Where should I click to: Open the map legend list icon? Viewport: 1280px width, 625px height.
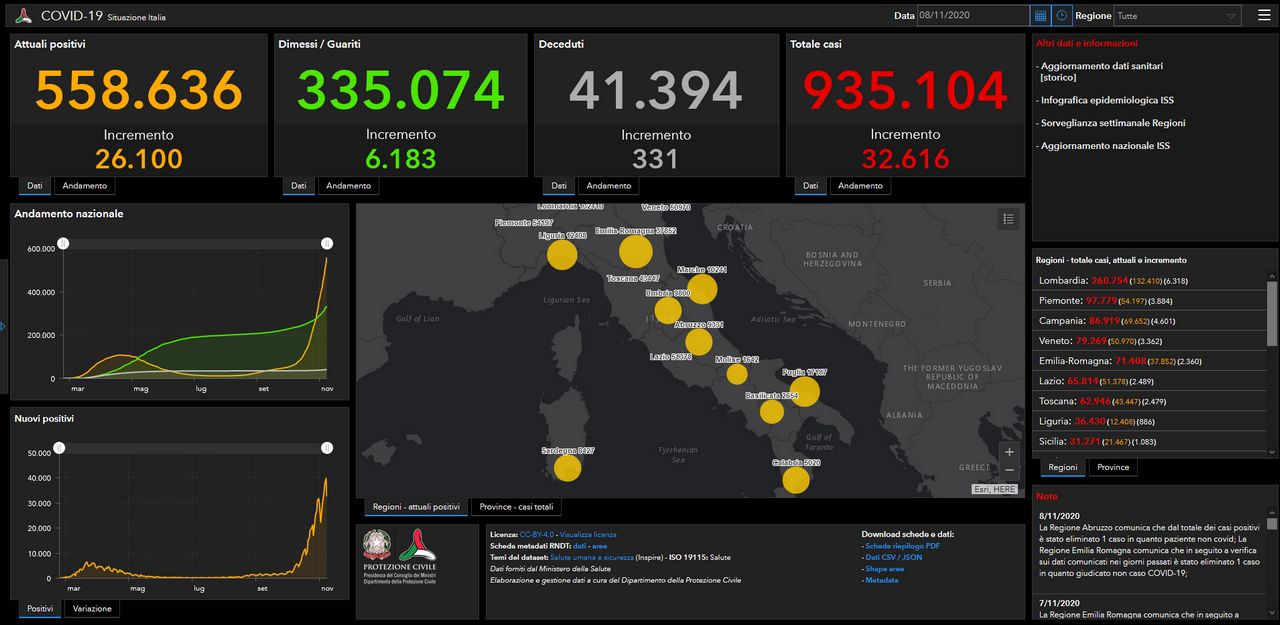pyautogui.click(x=1009, y=219)
